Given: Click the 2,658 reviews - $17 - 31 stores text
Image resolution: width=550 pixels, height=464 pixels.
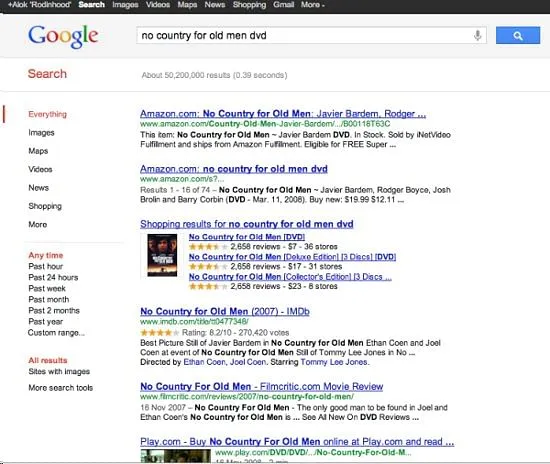Looking at the screenshot, I should click(x=286, y=267).
